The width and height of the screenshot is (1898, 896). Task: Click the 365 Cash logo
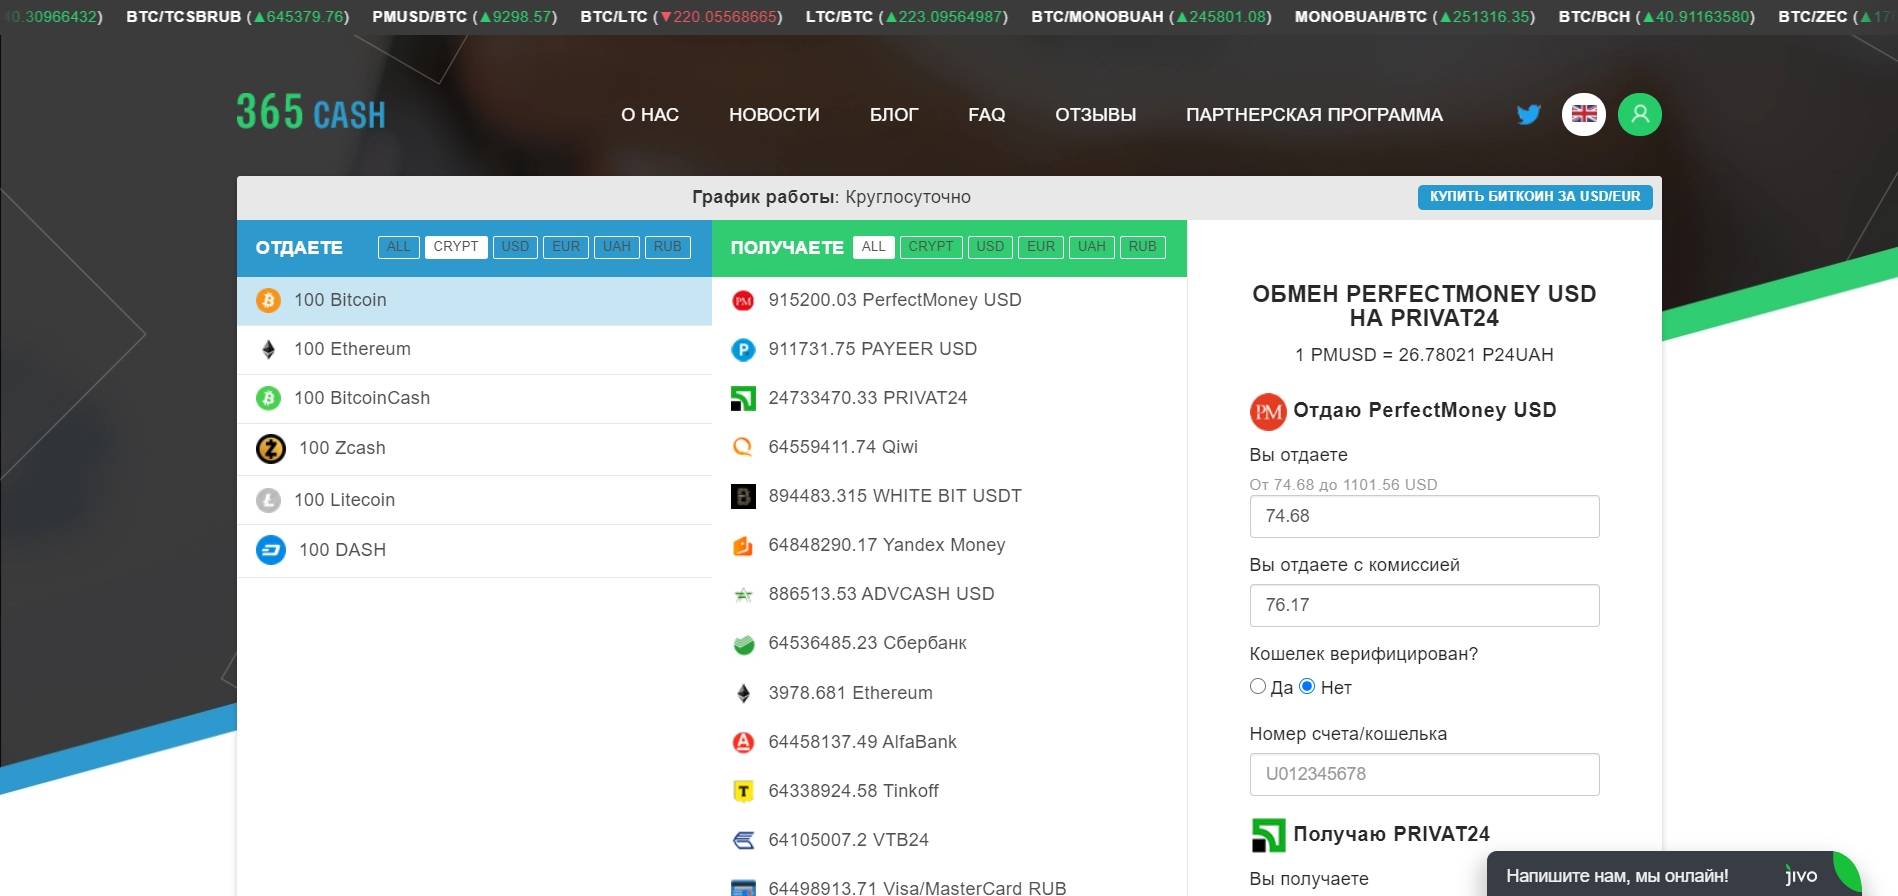311,112
